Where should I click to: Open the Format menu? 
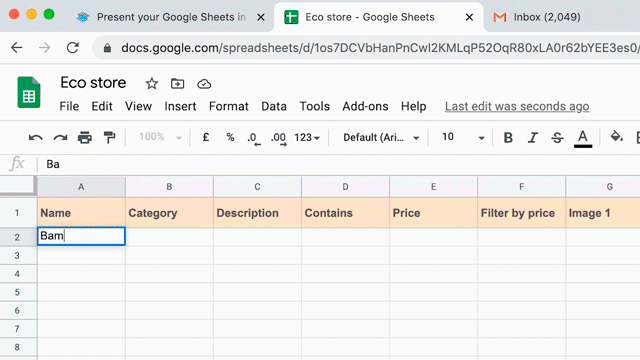229,107
